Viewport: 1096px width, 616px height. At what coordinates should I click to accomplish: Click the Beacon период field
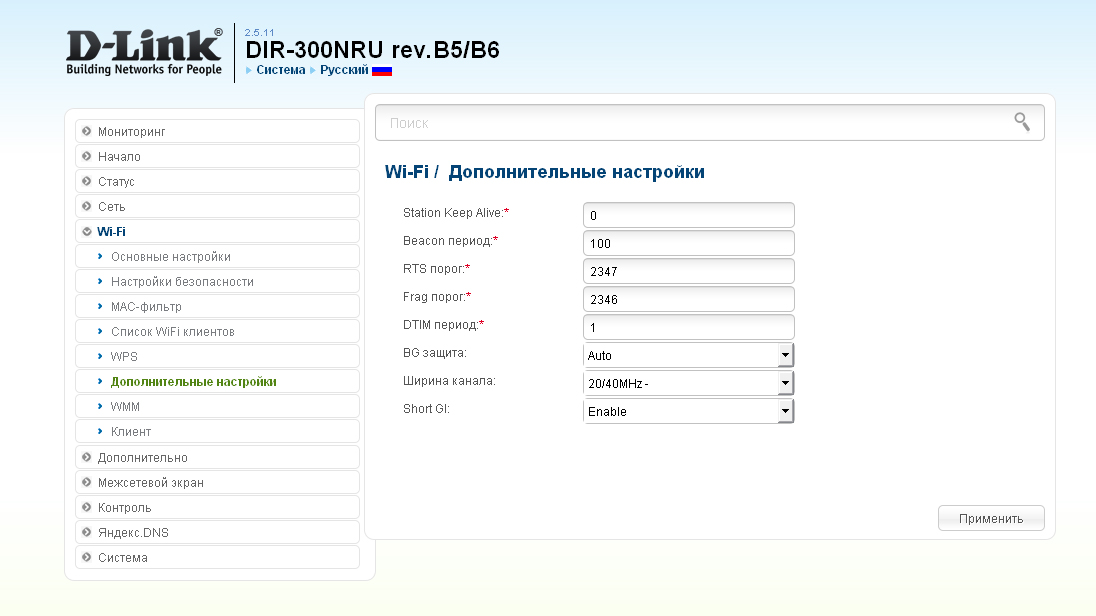[688, 243]
